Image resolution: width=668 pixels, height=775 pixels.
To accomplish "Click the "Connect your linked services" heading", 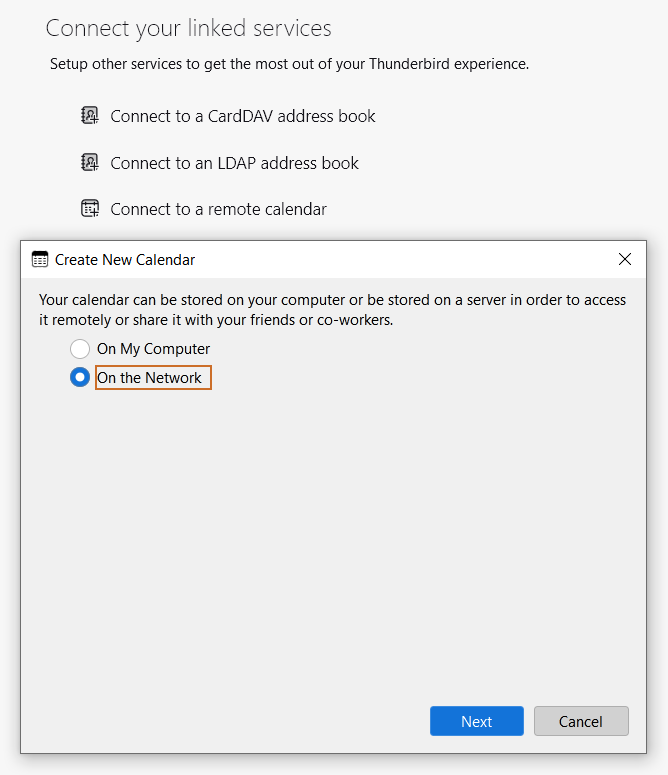I will pos(188,28).
